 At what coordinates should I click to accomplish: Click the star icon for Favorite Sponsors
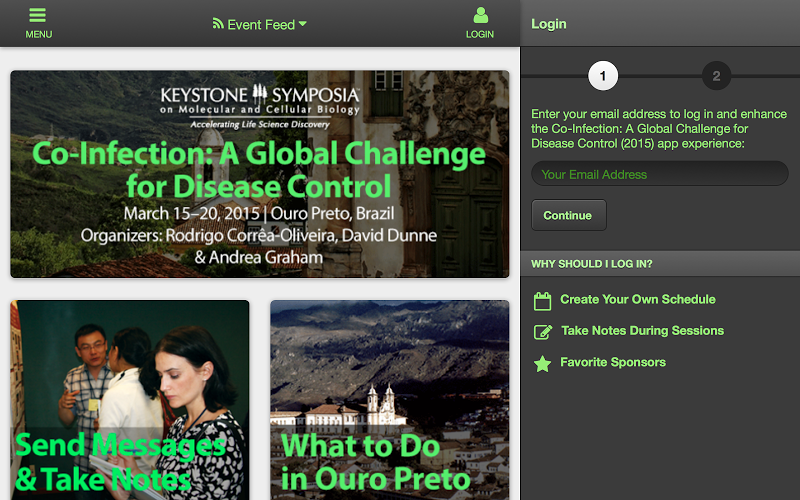(x=542, y=364)
